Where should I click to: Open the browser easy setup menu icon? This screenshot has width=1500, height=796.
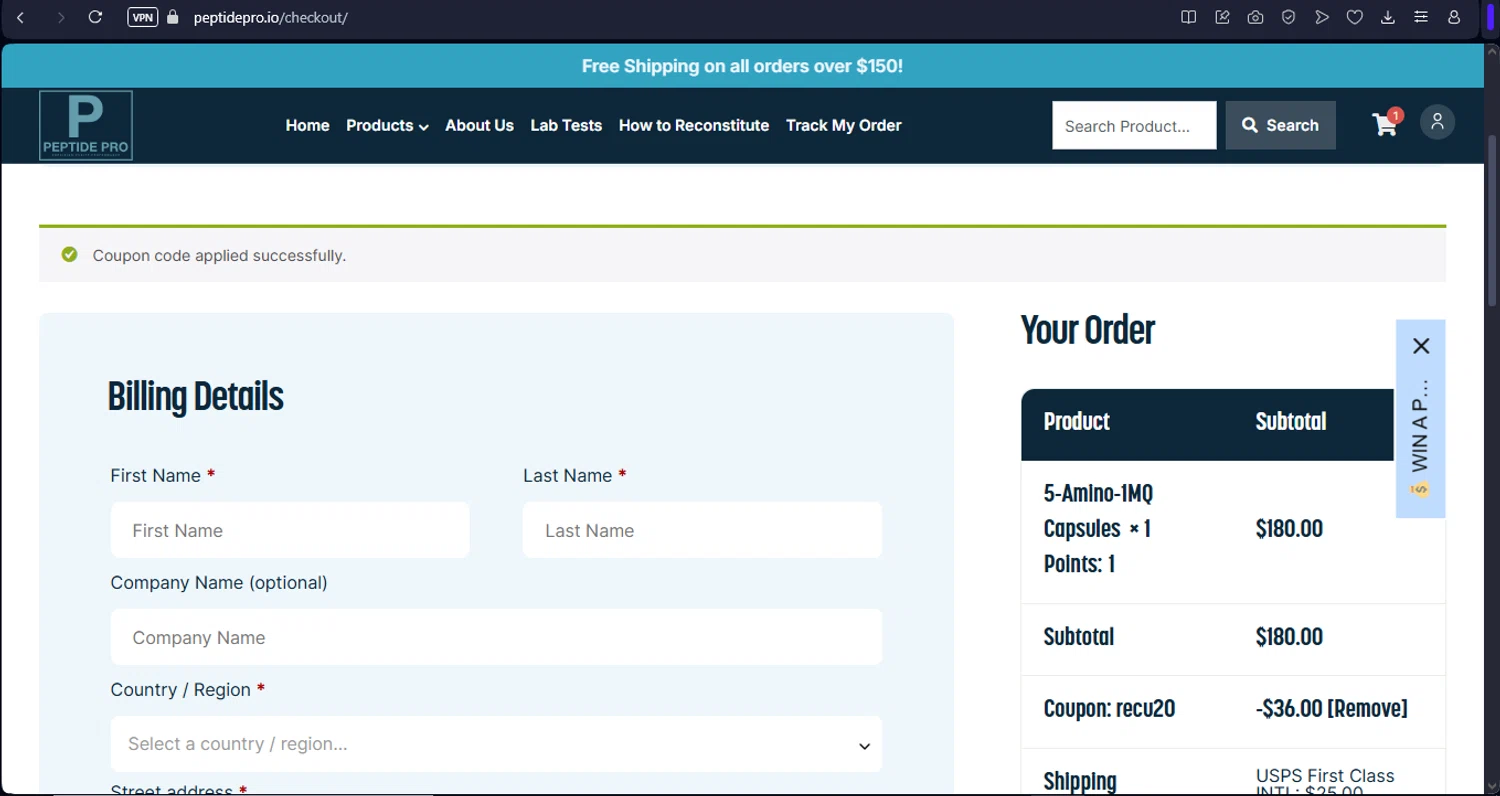pos(1421,17)
